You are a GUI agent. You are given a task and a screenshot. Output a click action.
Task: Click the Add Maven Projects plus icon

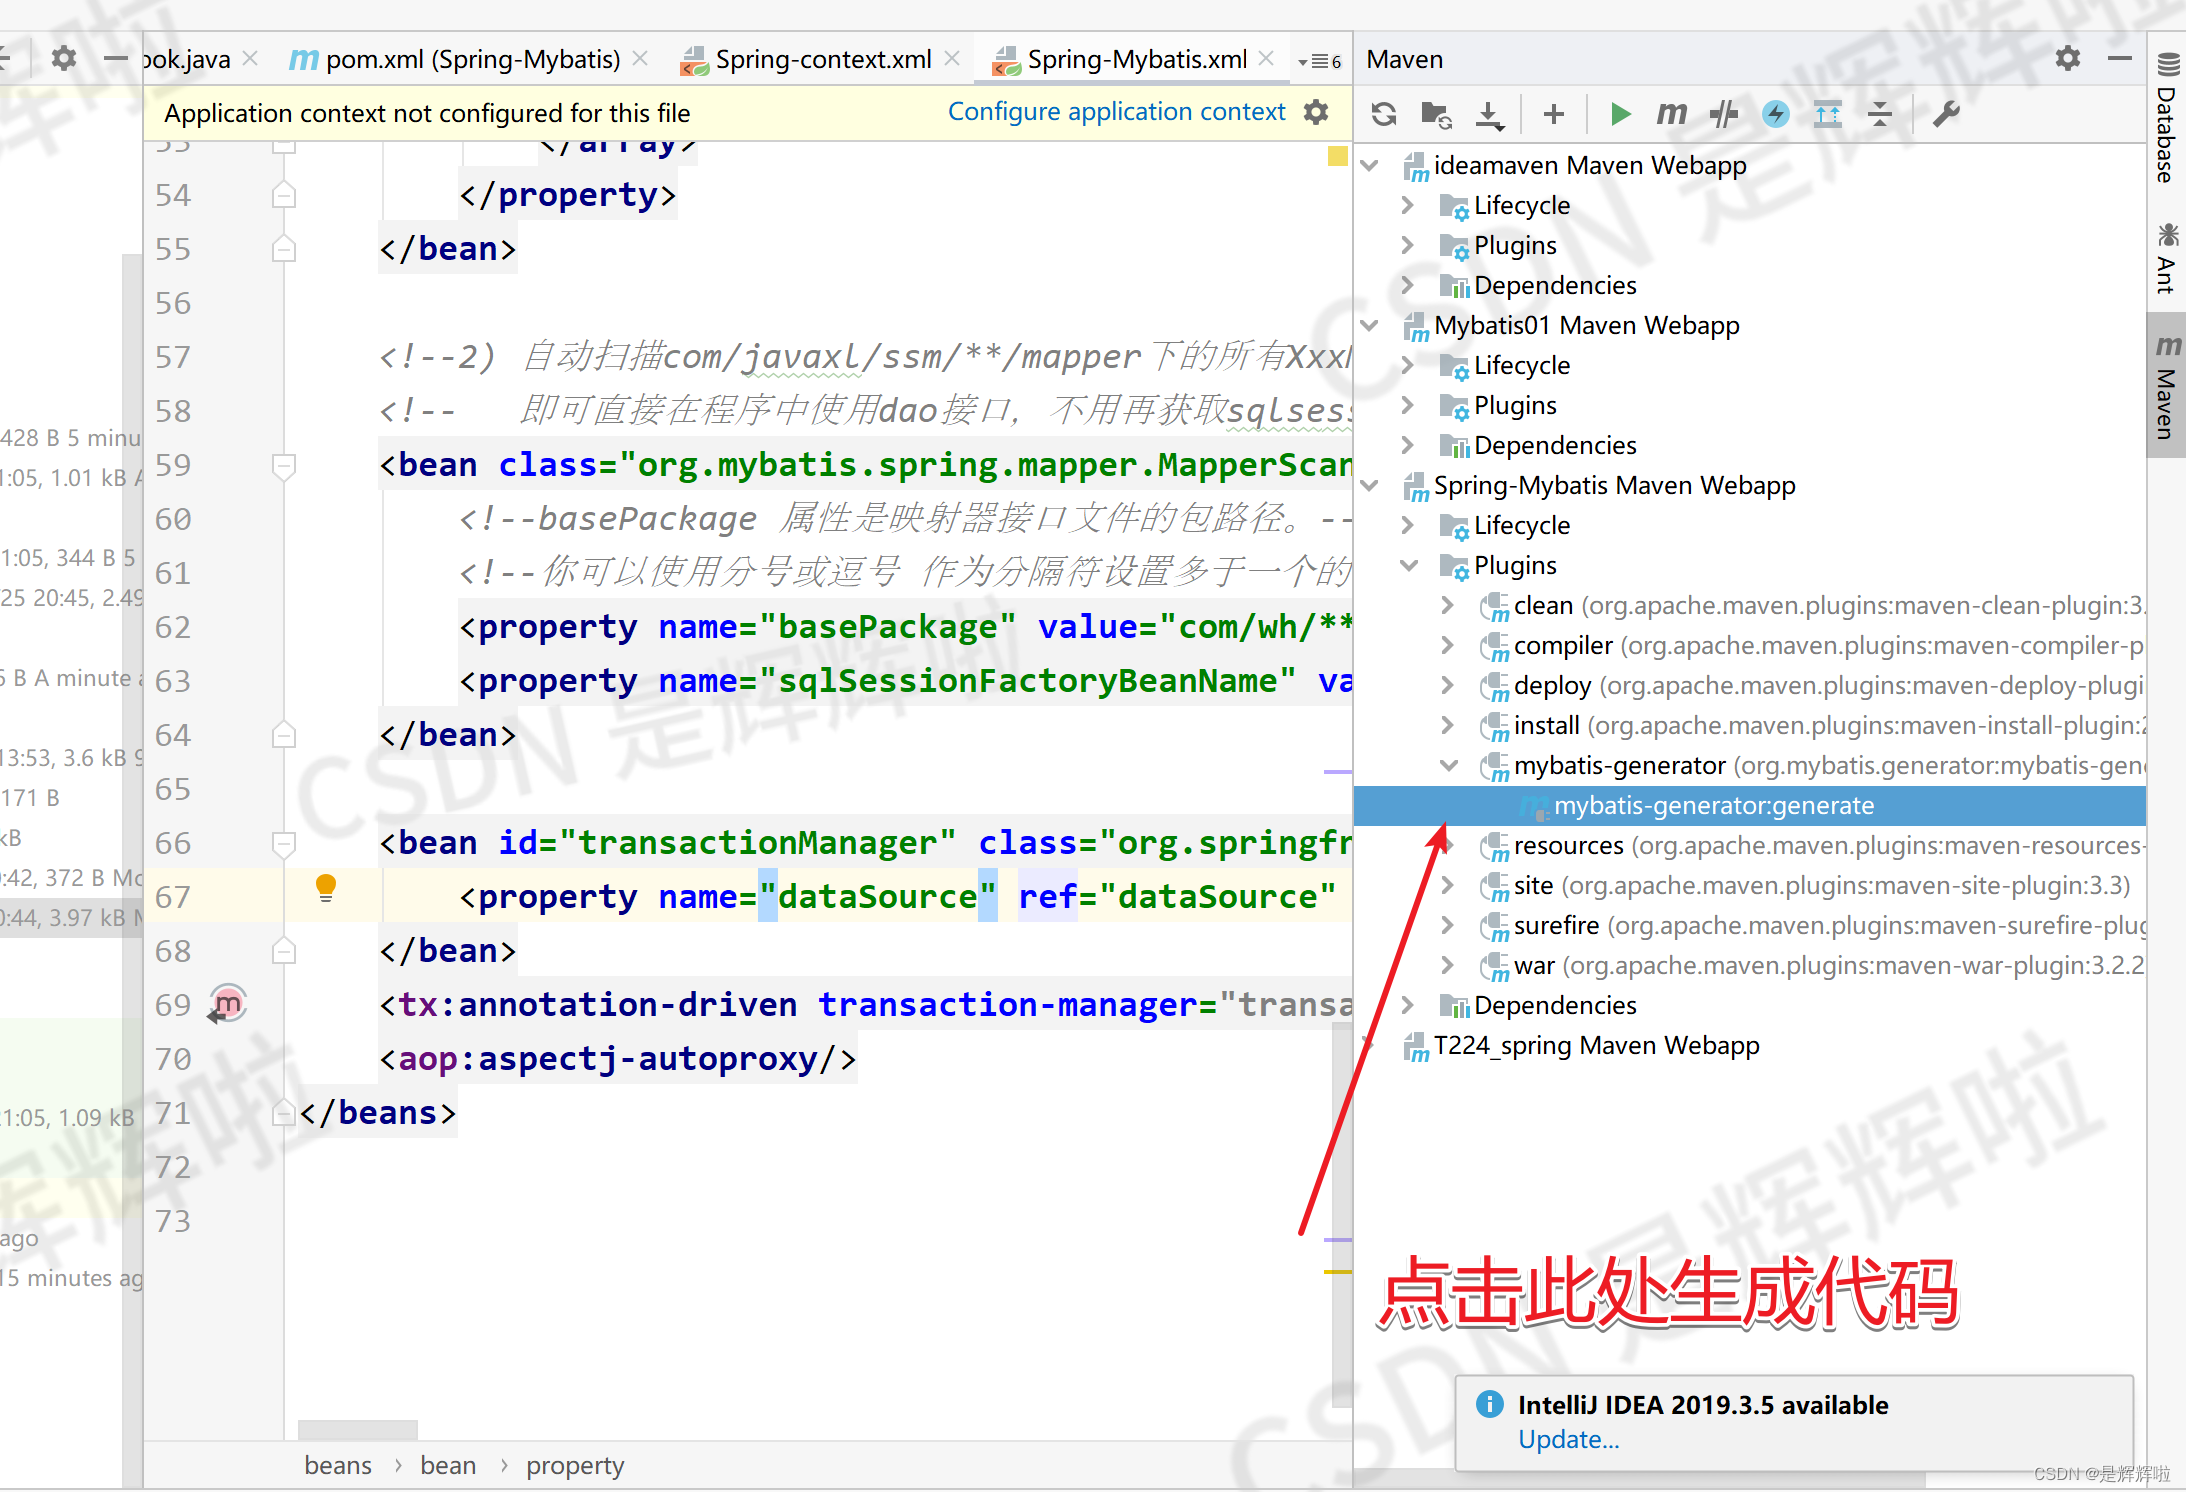1553,114
